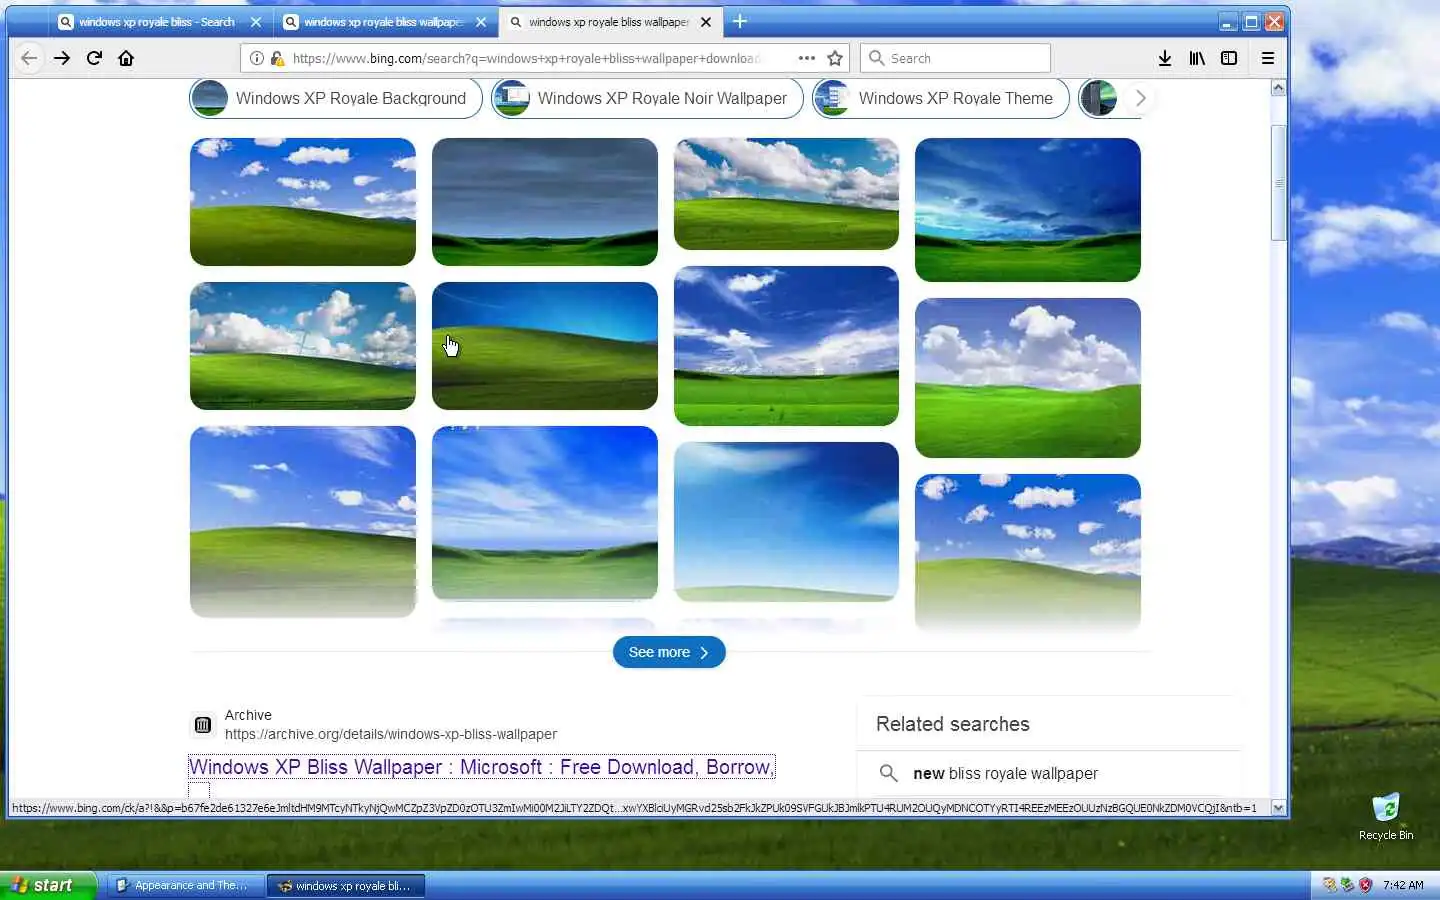1440x900 pixels.
Task: Open the first top-left bliss thumbnail
Action: (303, 202)
